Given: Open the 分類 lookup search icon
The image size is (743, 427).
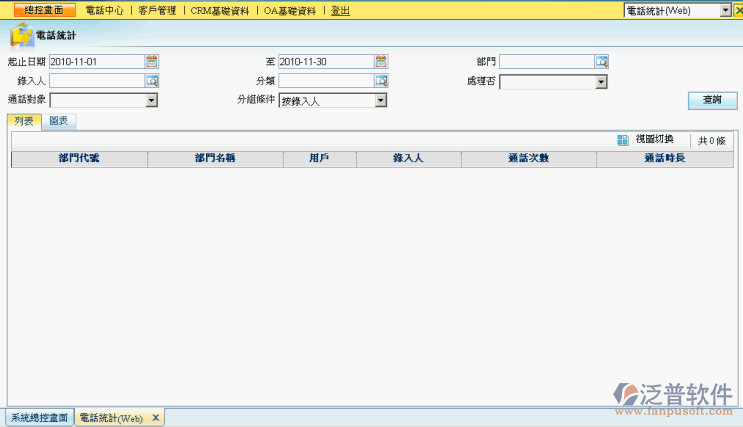Looking at the screenshot, I should point(381,81).
